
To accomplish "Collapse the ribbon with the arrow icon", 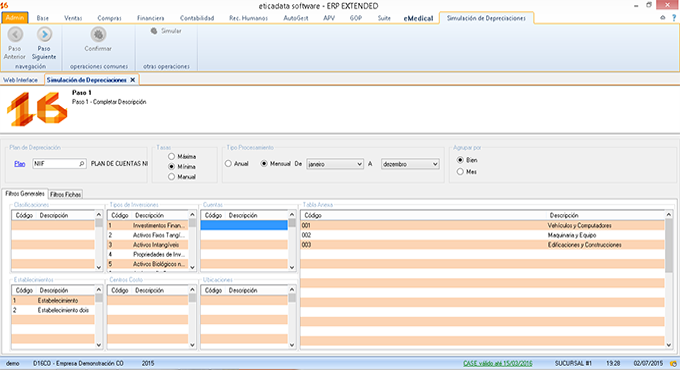I will (663, 18).
